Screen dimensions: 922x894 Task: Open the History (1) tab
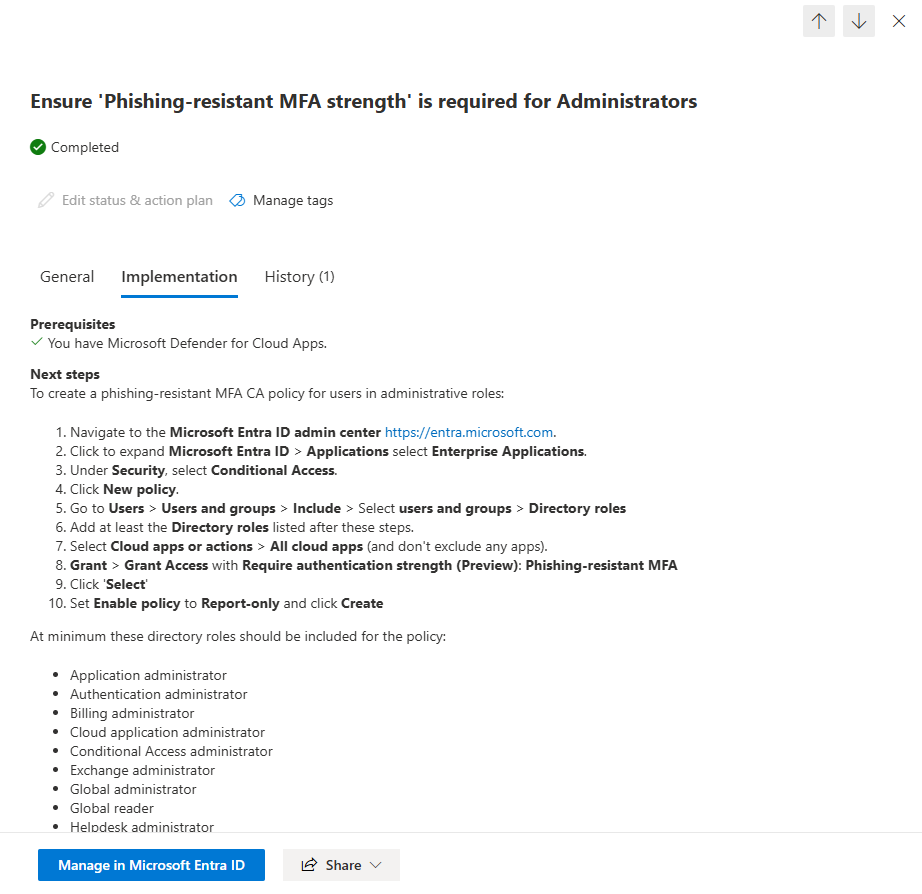click(299, 276)
